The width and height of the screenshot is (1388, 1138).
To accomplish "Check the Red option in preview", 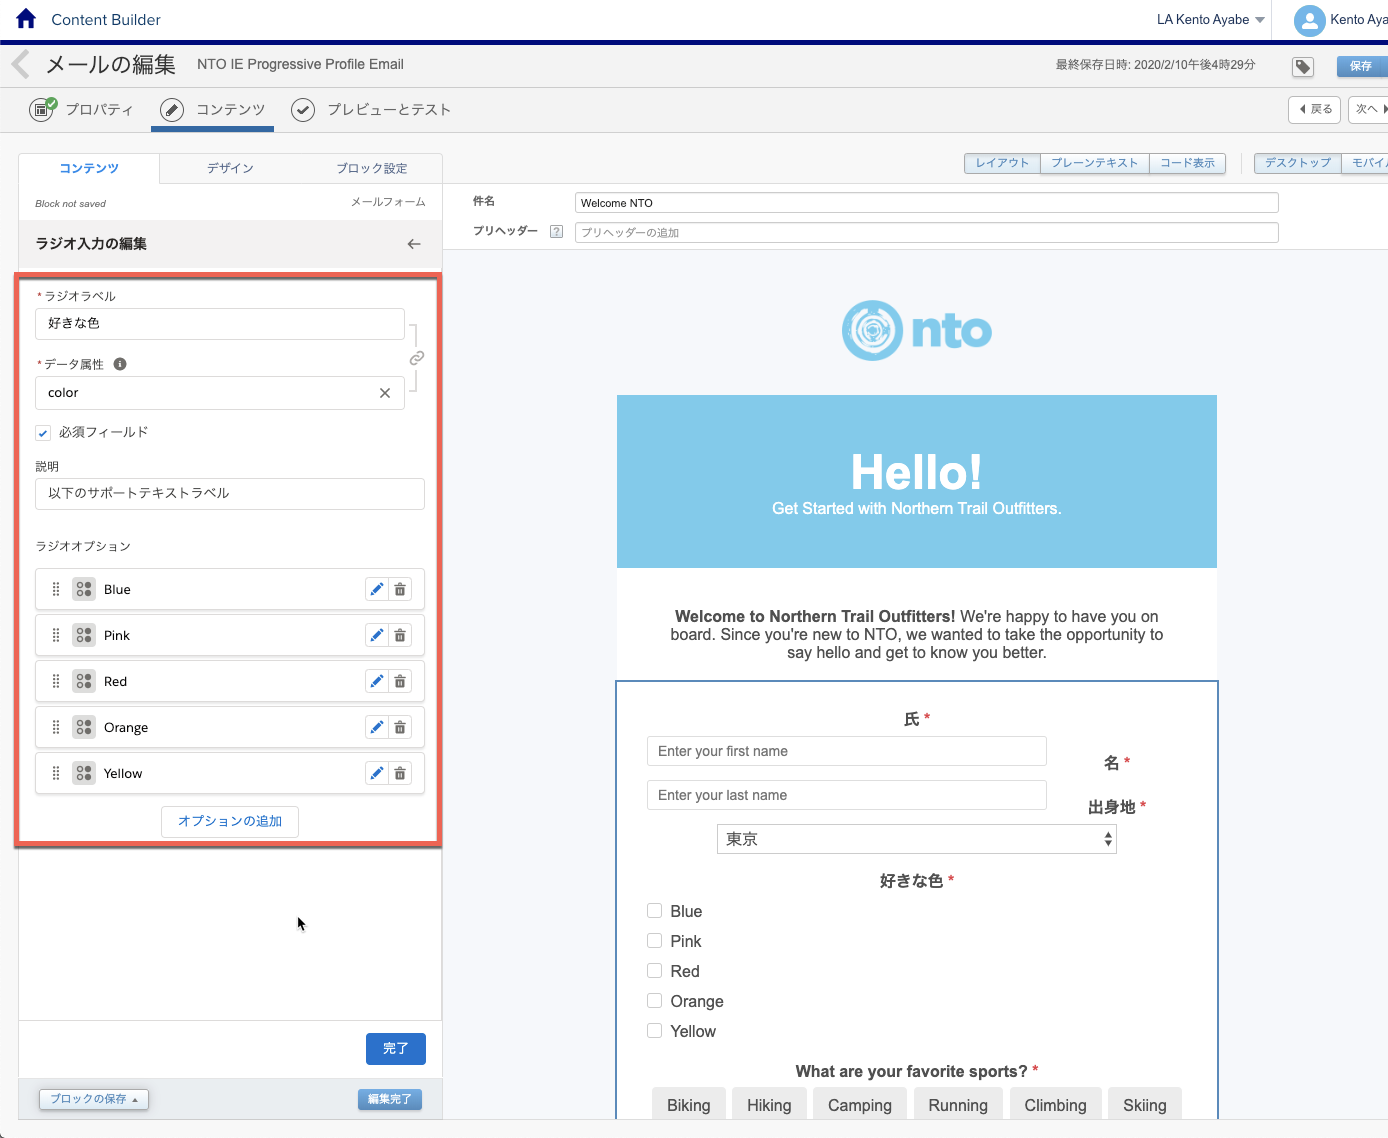I will (x=655, y=971).
